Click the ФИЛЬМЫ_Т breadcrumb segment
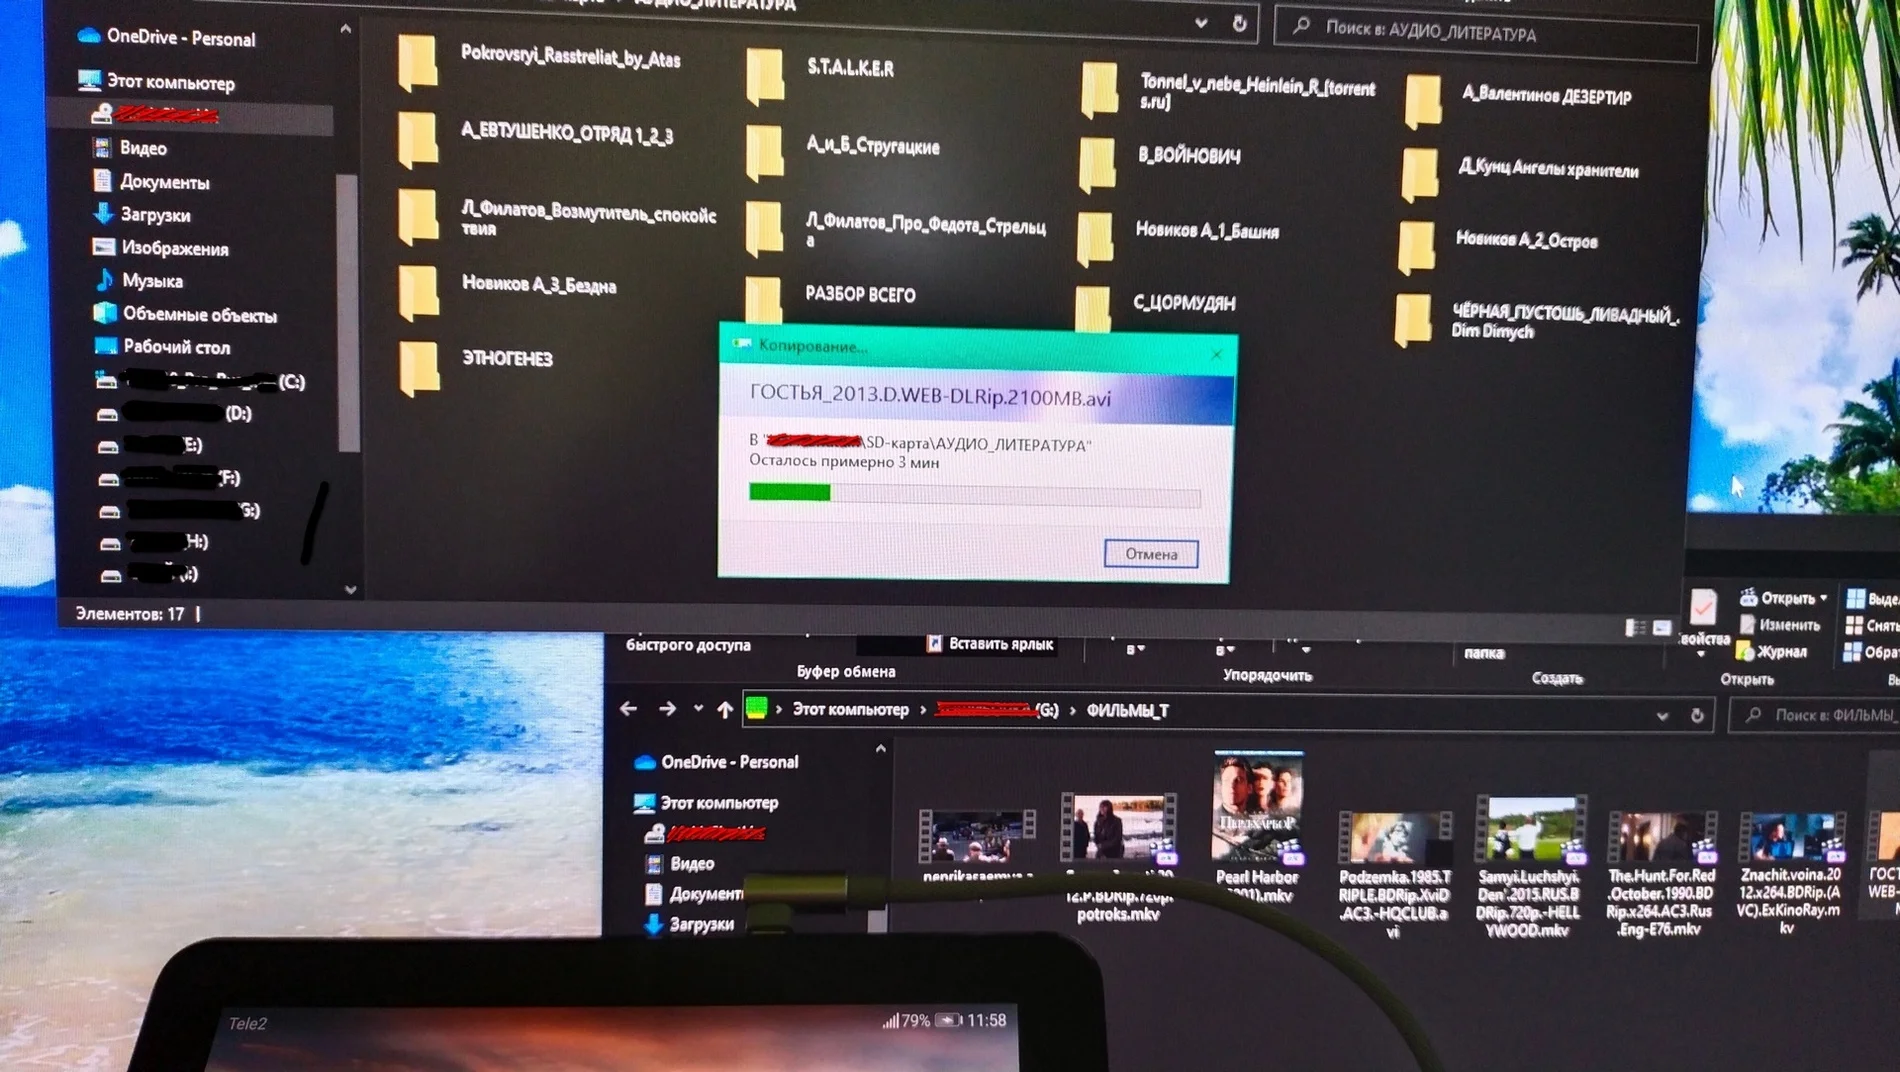Image resolution: width=1900 pixels, height=1072 pixels. point(1127,711)
